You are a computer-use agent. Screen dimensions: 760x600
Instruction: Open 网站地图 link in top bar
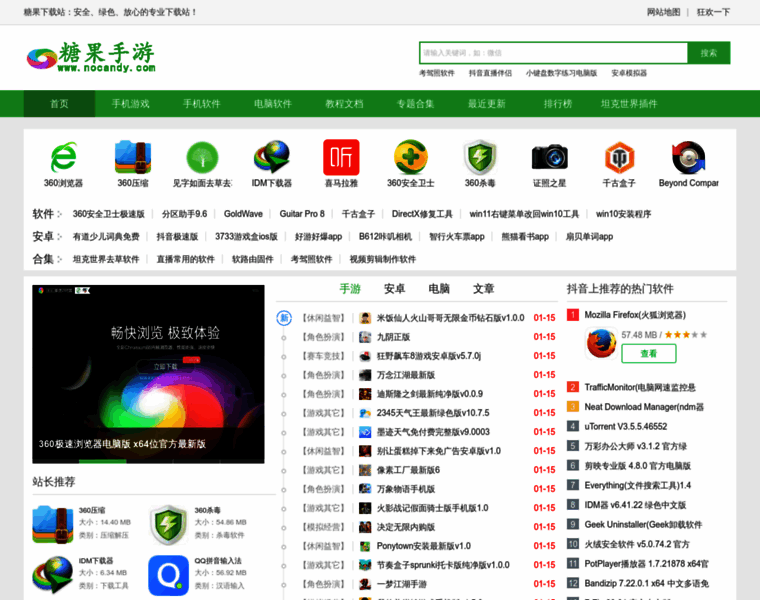(664, 12)
